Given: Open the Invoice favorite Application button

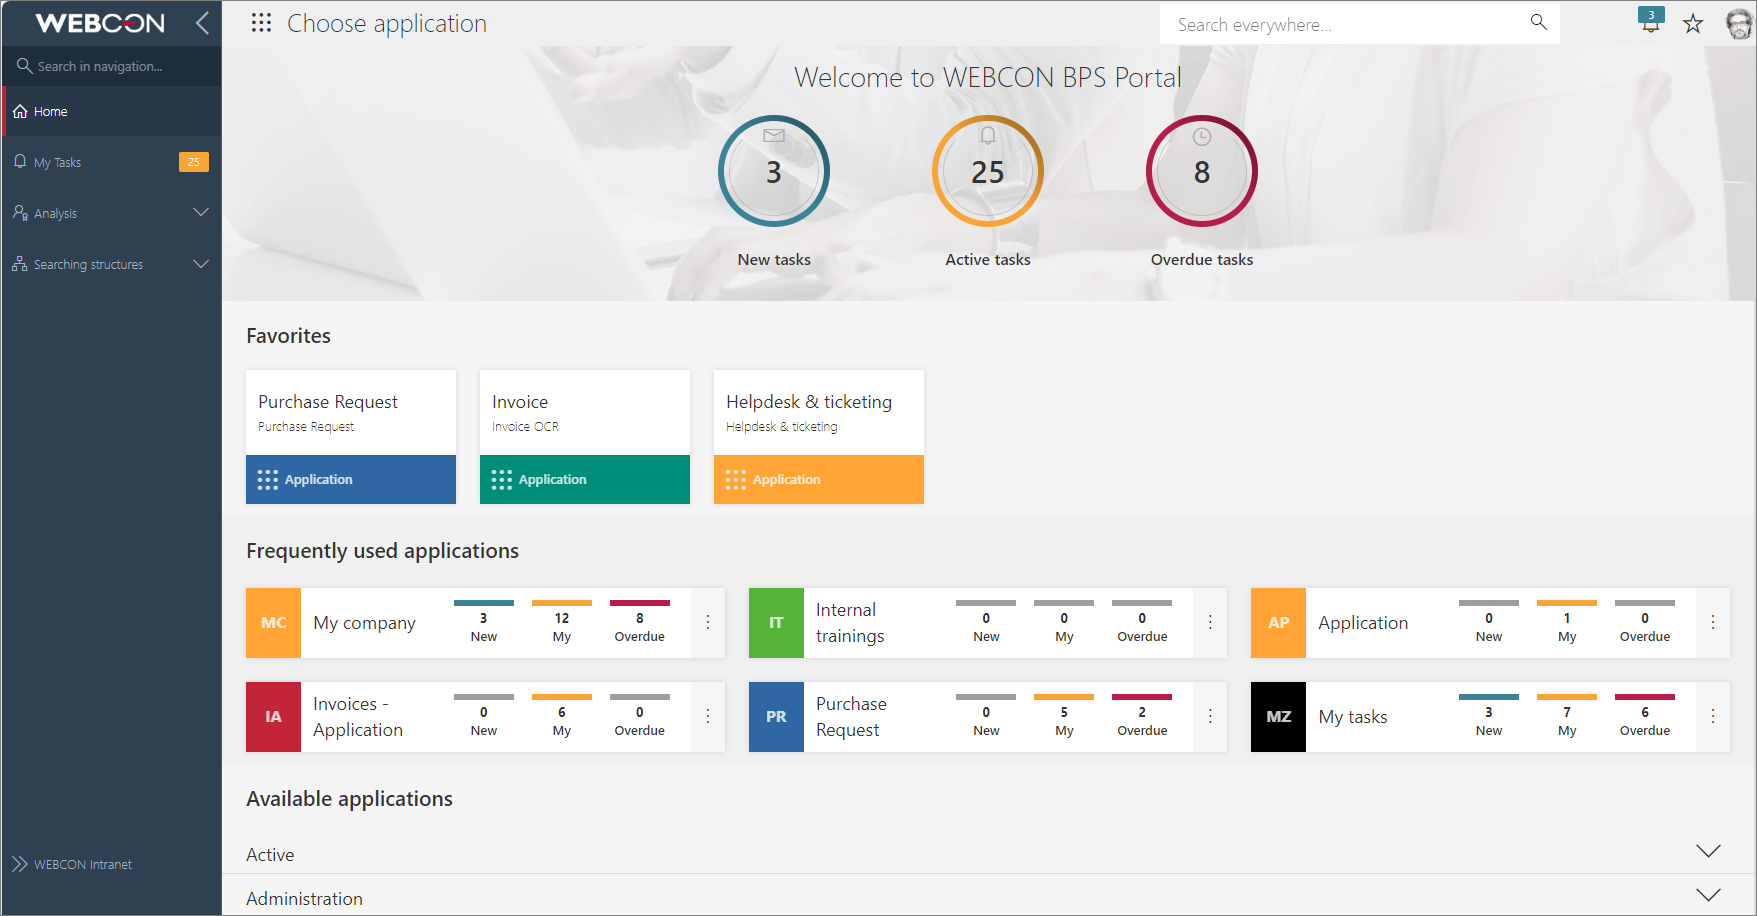Looking at the screenshot, I should [x=585, y=479].
